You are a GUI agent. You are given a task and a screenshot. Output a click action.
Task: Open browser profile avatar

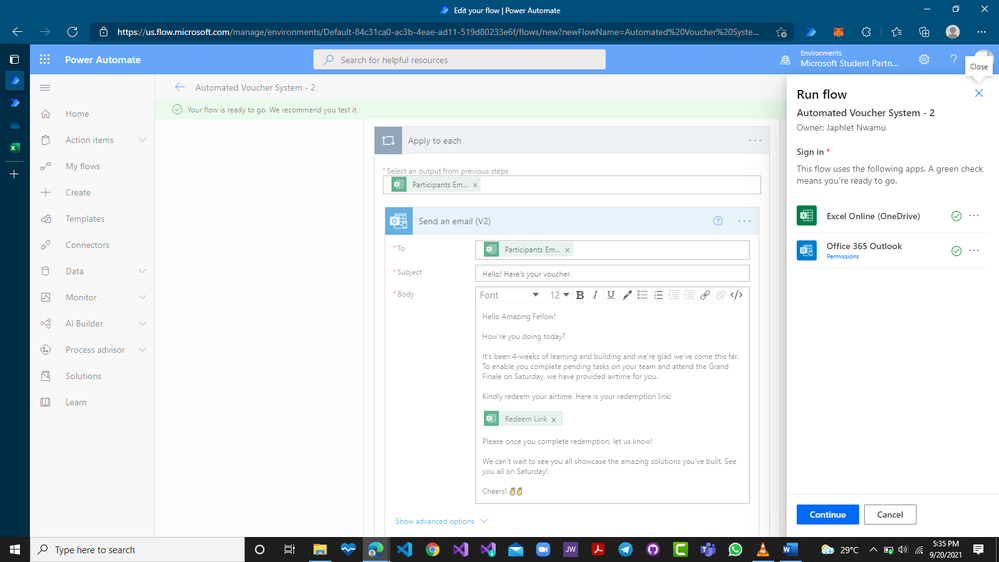coord(952,32)
